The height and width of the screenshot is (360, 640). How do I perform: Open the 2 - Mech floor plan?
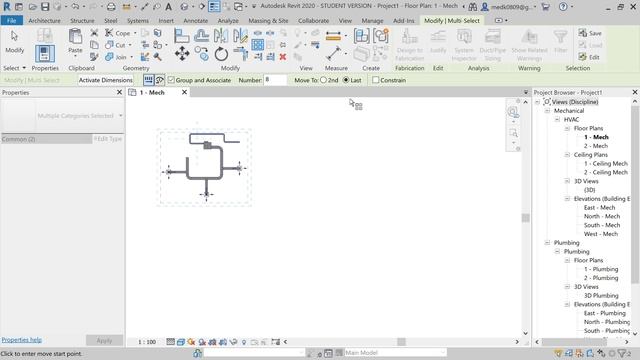click(x=596, y=146)
